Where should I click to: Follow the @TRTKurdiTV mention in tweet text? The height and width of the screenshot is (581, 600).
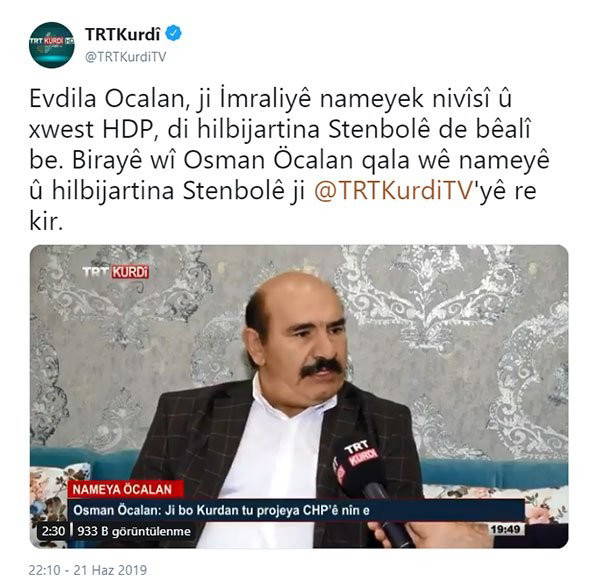(x=394, y=190)
